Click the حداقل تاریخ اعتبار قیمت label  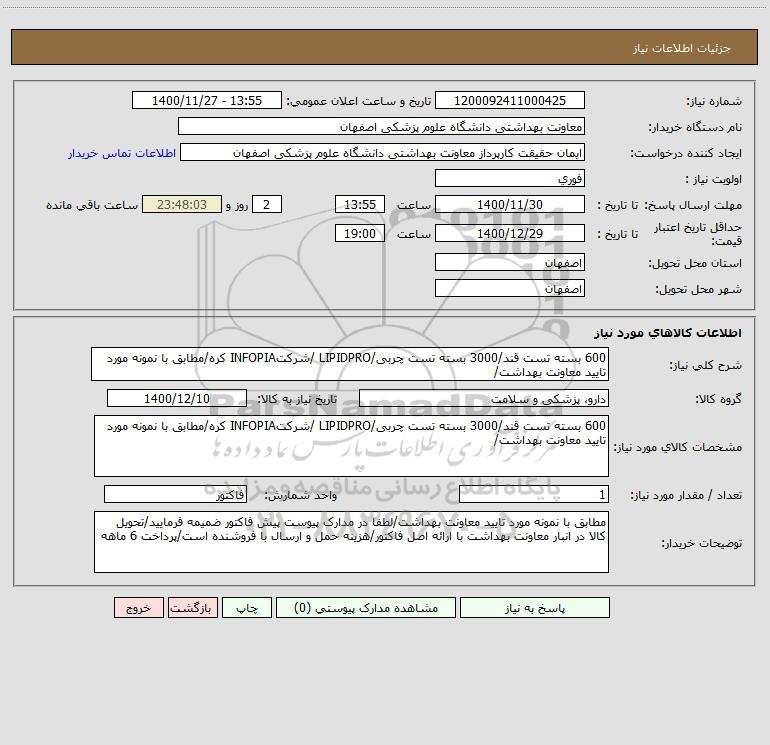pos(697,234)
